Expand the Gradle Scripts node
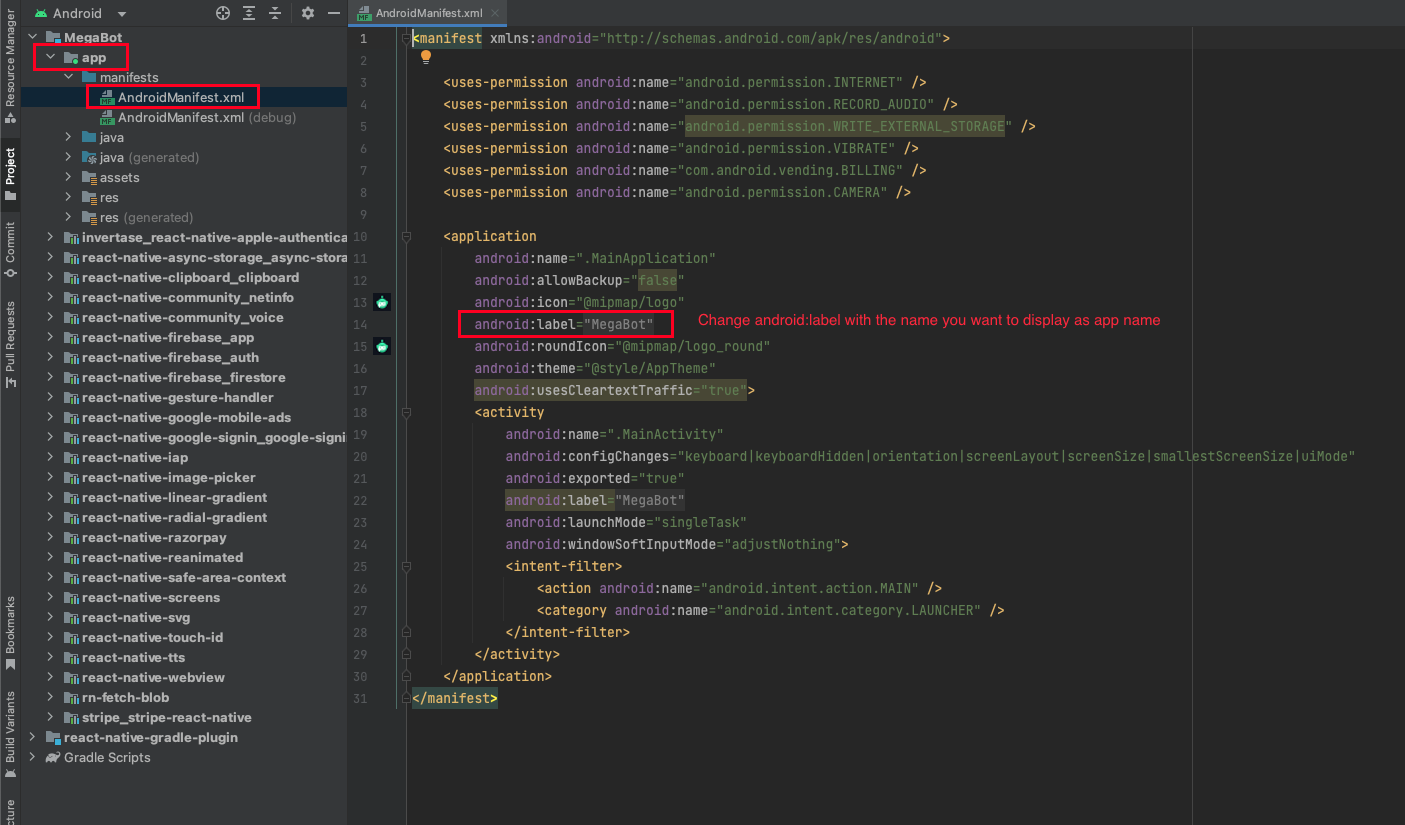 coord(33,757)
